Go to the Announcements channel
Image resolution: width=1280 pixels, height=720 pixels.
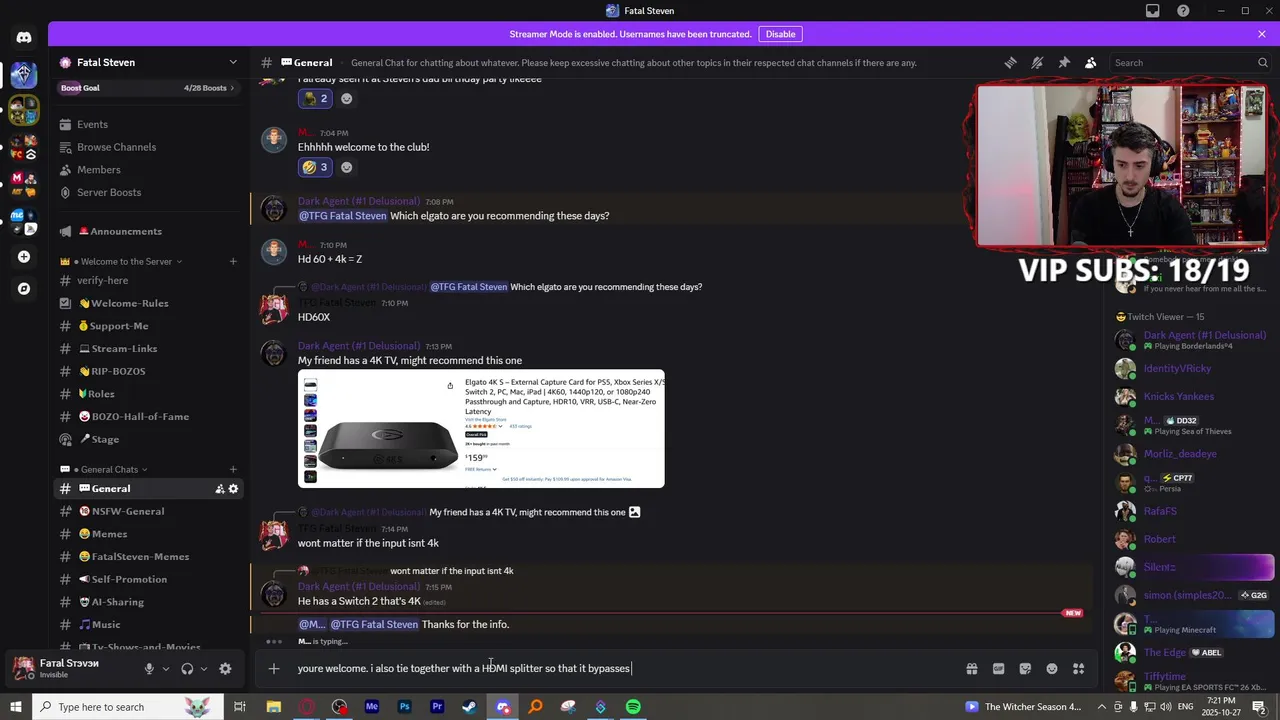(x=149, y=231)
